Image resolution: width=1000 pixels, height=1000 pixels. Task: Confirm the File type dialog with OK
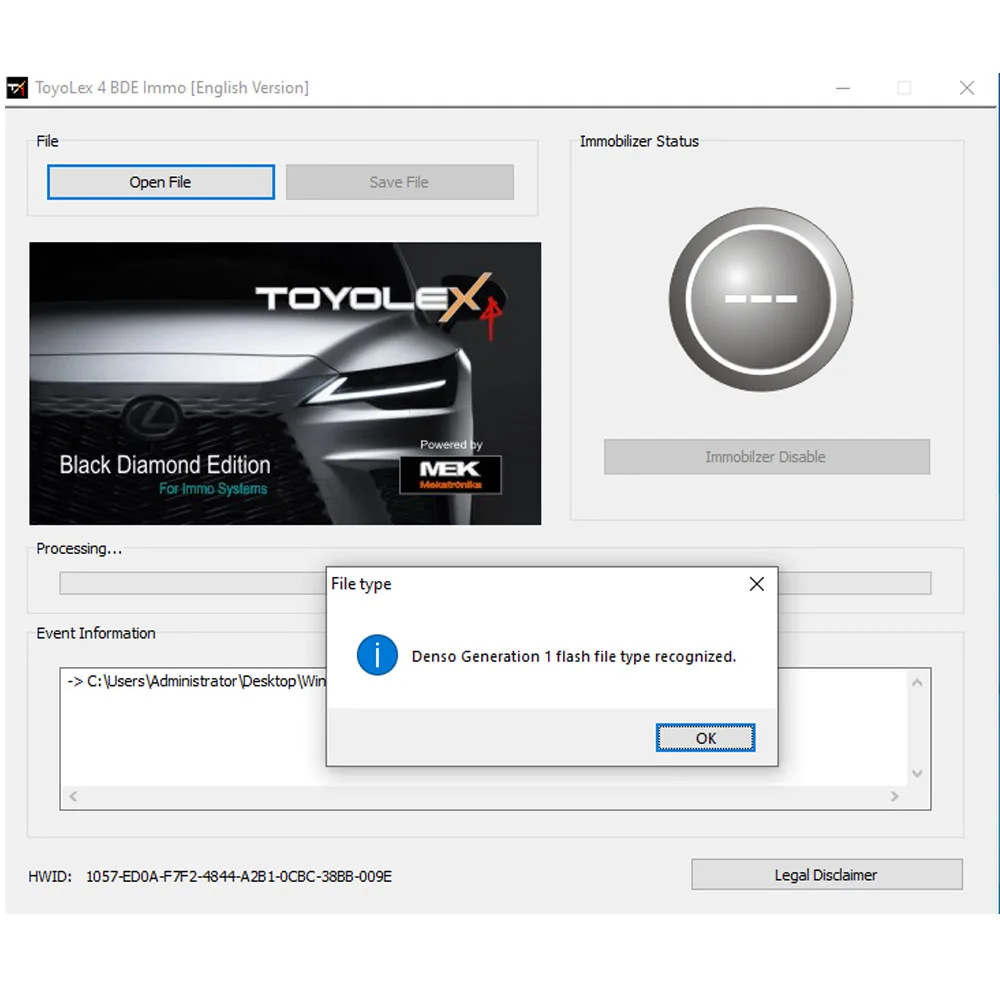tap(705, 738)
